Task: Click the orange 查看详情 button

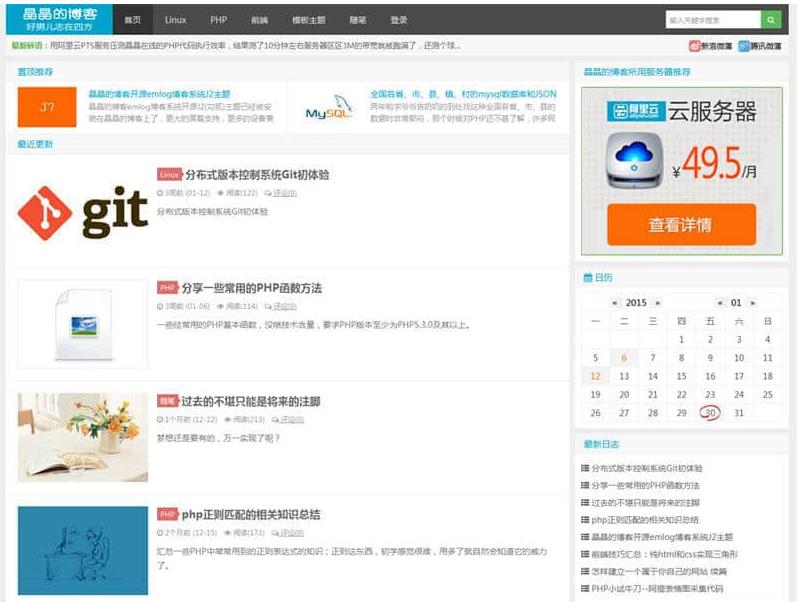Action: click(x=680, y=225)
